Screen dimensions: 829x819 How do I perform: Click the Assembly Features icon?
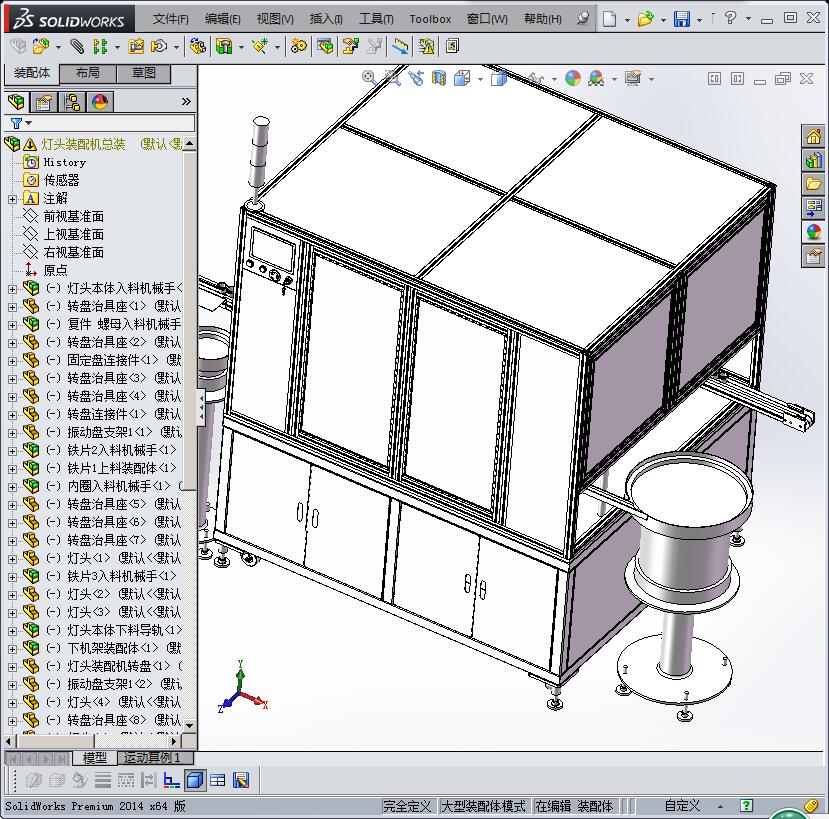pos(224,47)
